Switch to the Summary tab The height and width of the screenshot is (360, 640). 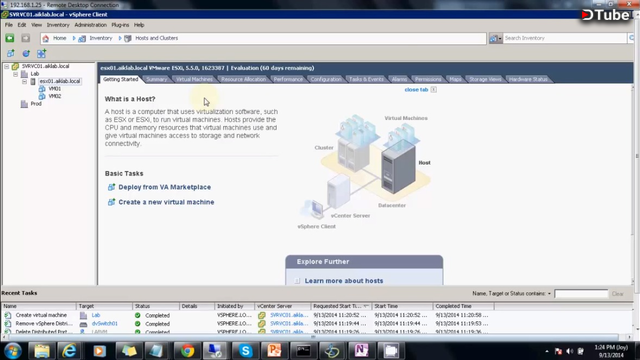(x=156, y=79)
